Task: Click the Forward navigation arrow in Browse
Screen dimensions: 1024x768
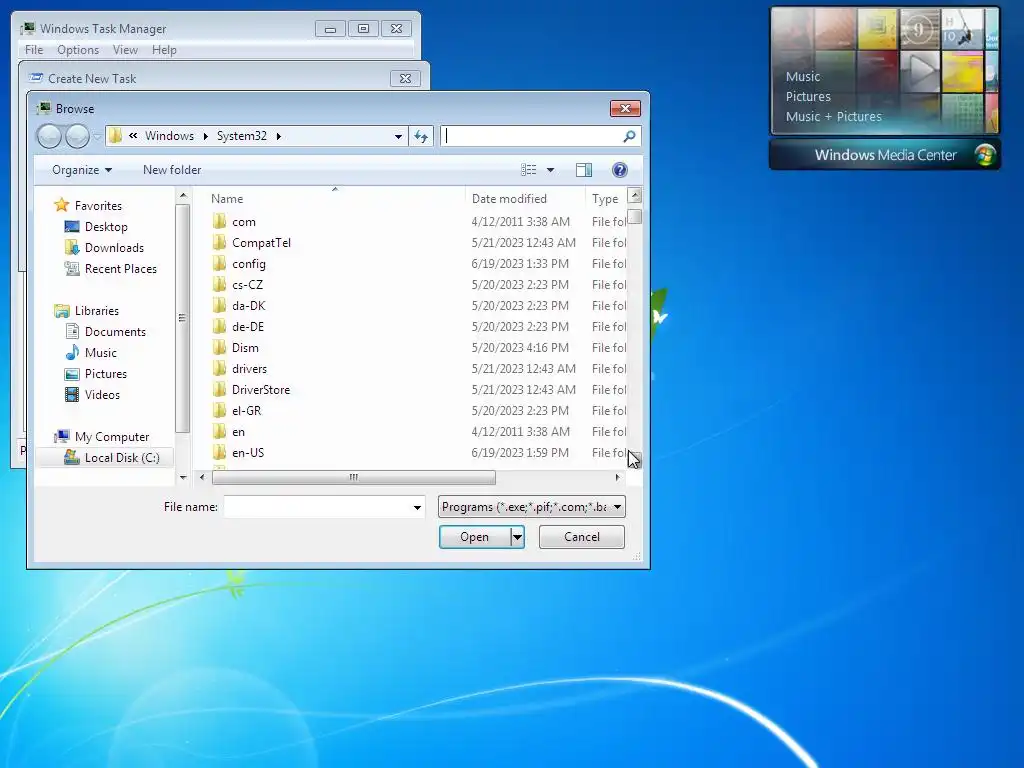Action: point(77,136)
